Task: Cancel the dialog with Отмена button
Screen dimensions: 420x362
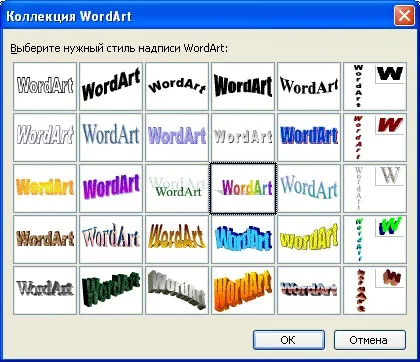Action: (x=370, y=340)
